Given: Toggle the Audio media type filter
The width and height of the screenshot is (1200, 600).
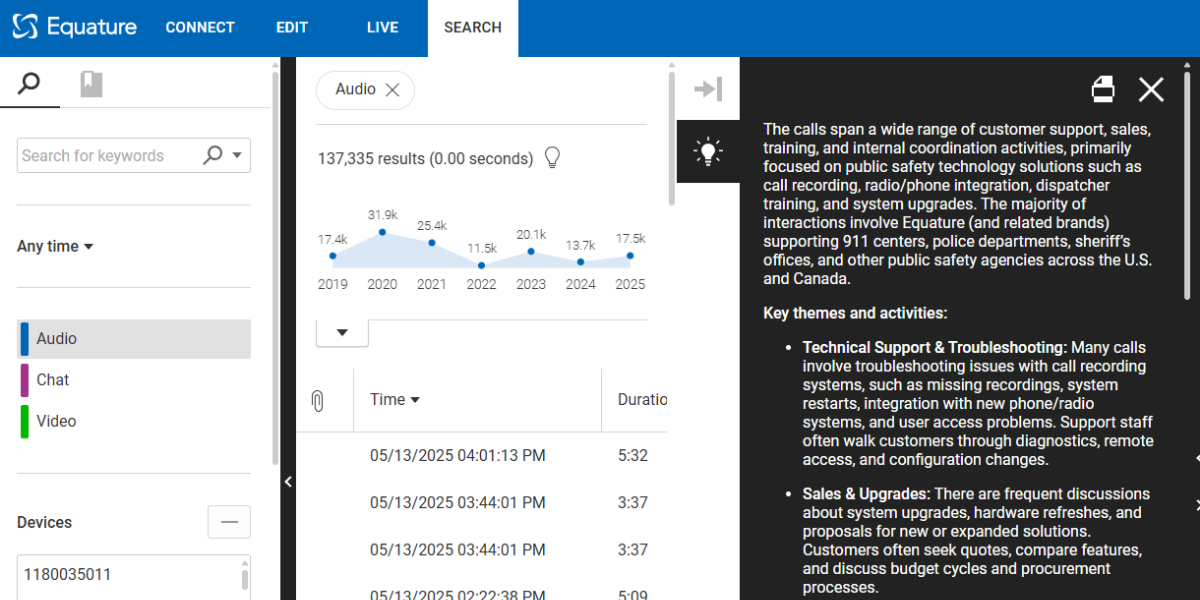Looking at the screenshot, I should tap(134, 339).
